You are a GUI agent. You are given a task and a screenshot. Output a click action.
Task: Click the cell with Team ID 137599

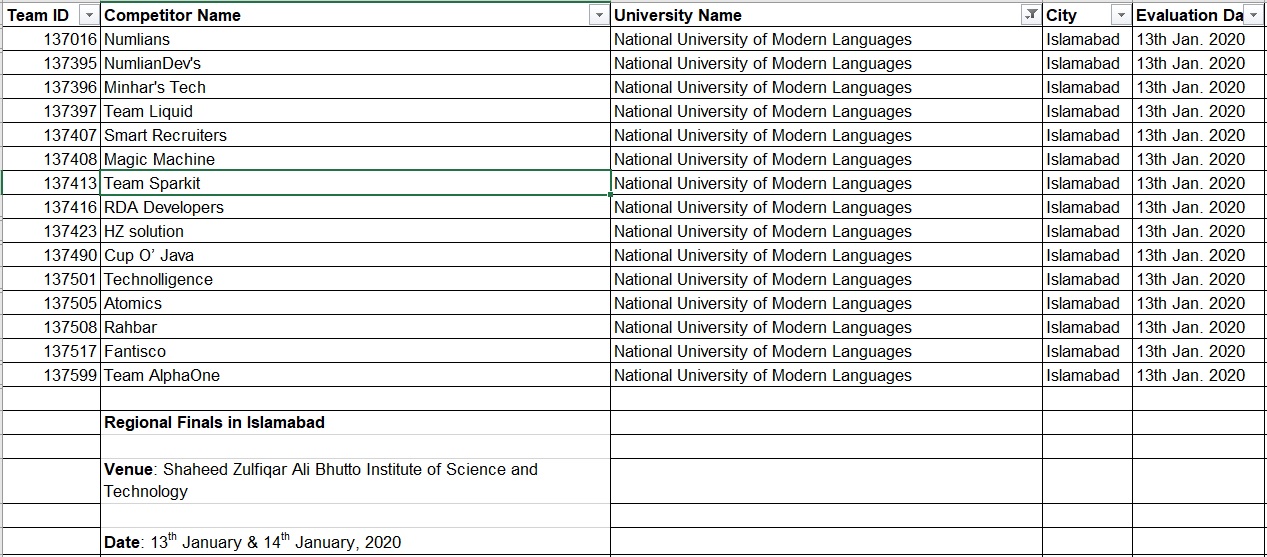pos(51,375)
